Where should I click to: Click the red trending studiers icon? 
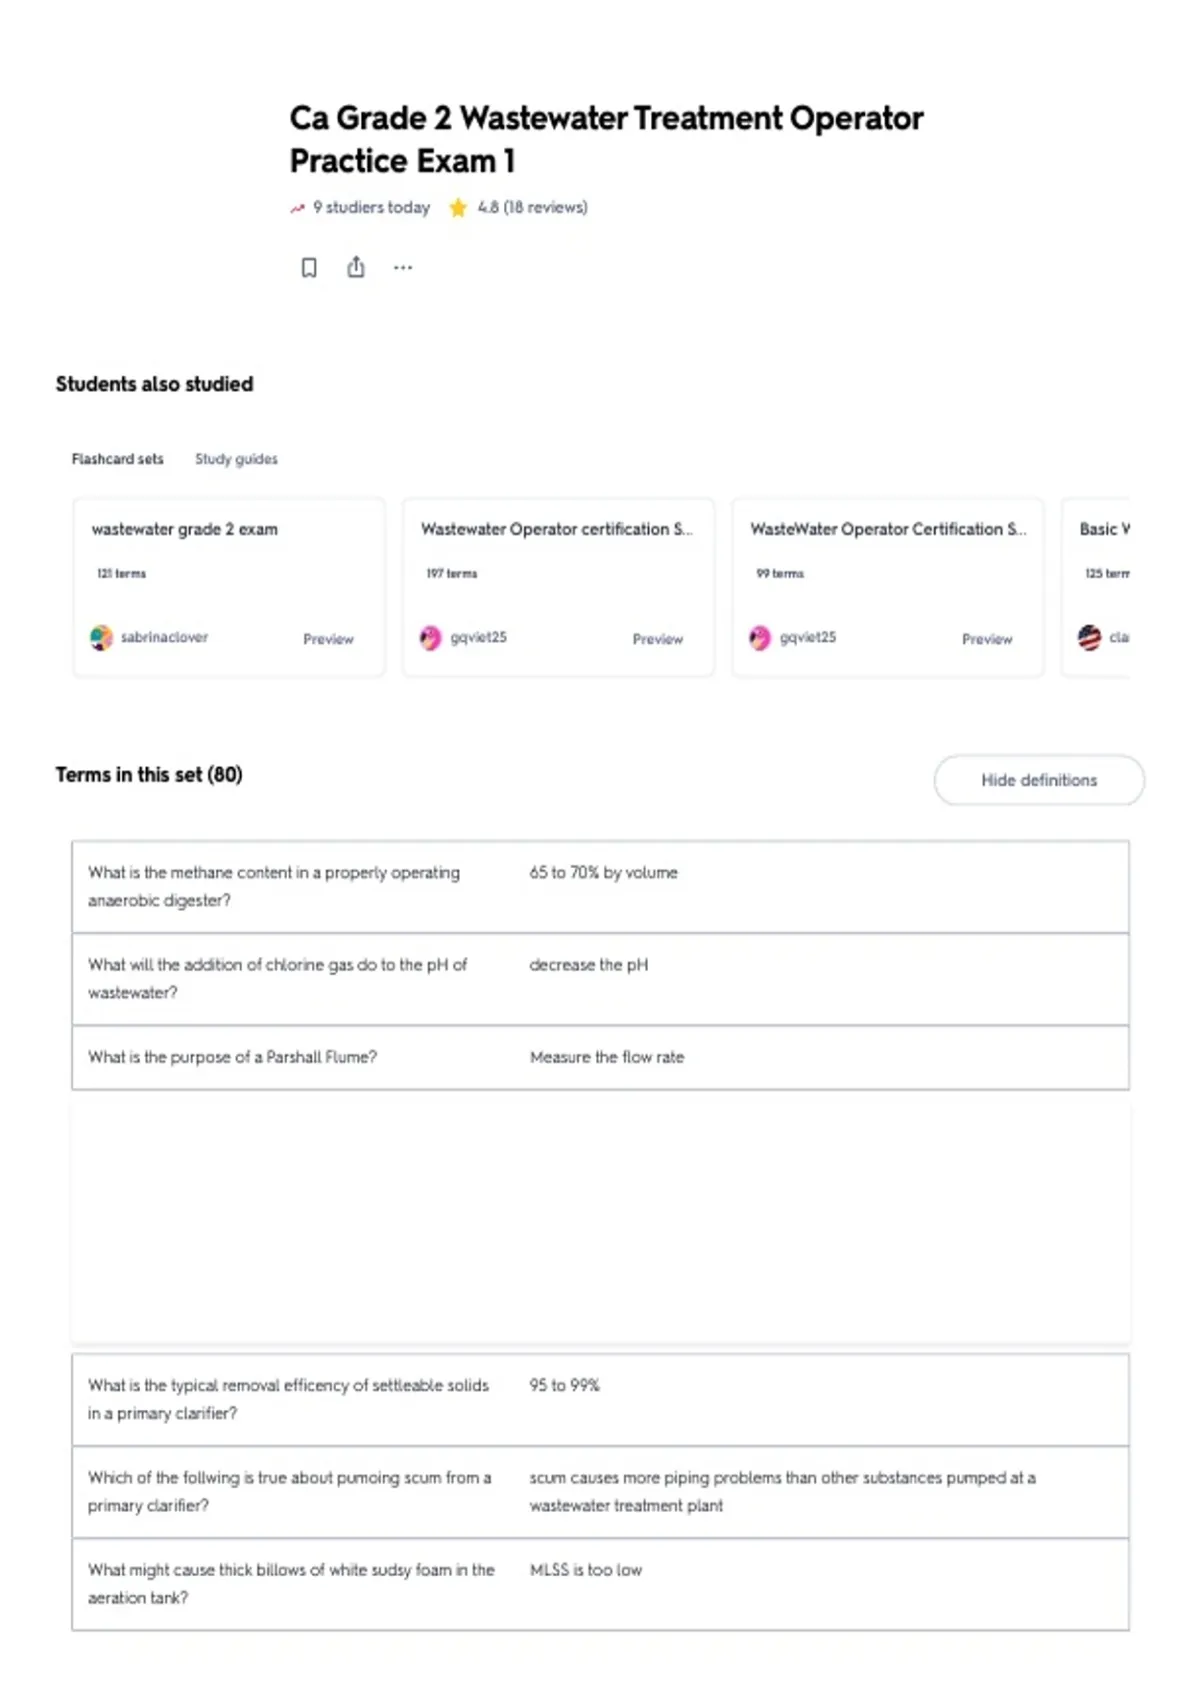pyautogui.click(x=297, y=208)
